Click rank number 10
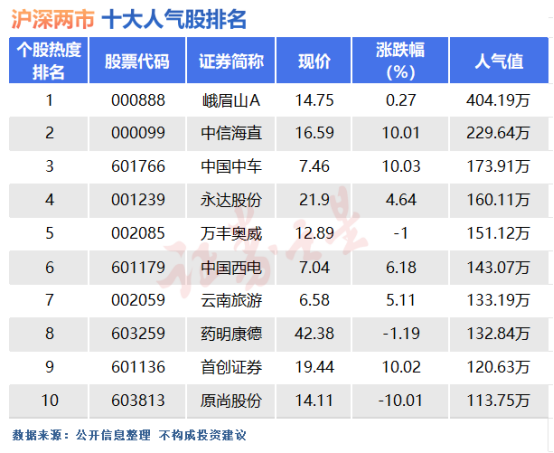 click(x=49, y=401)
